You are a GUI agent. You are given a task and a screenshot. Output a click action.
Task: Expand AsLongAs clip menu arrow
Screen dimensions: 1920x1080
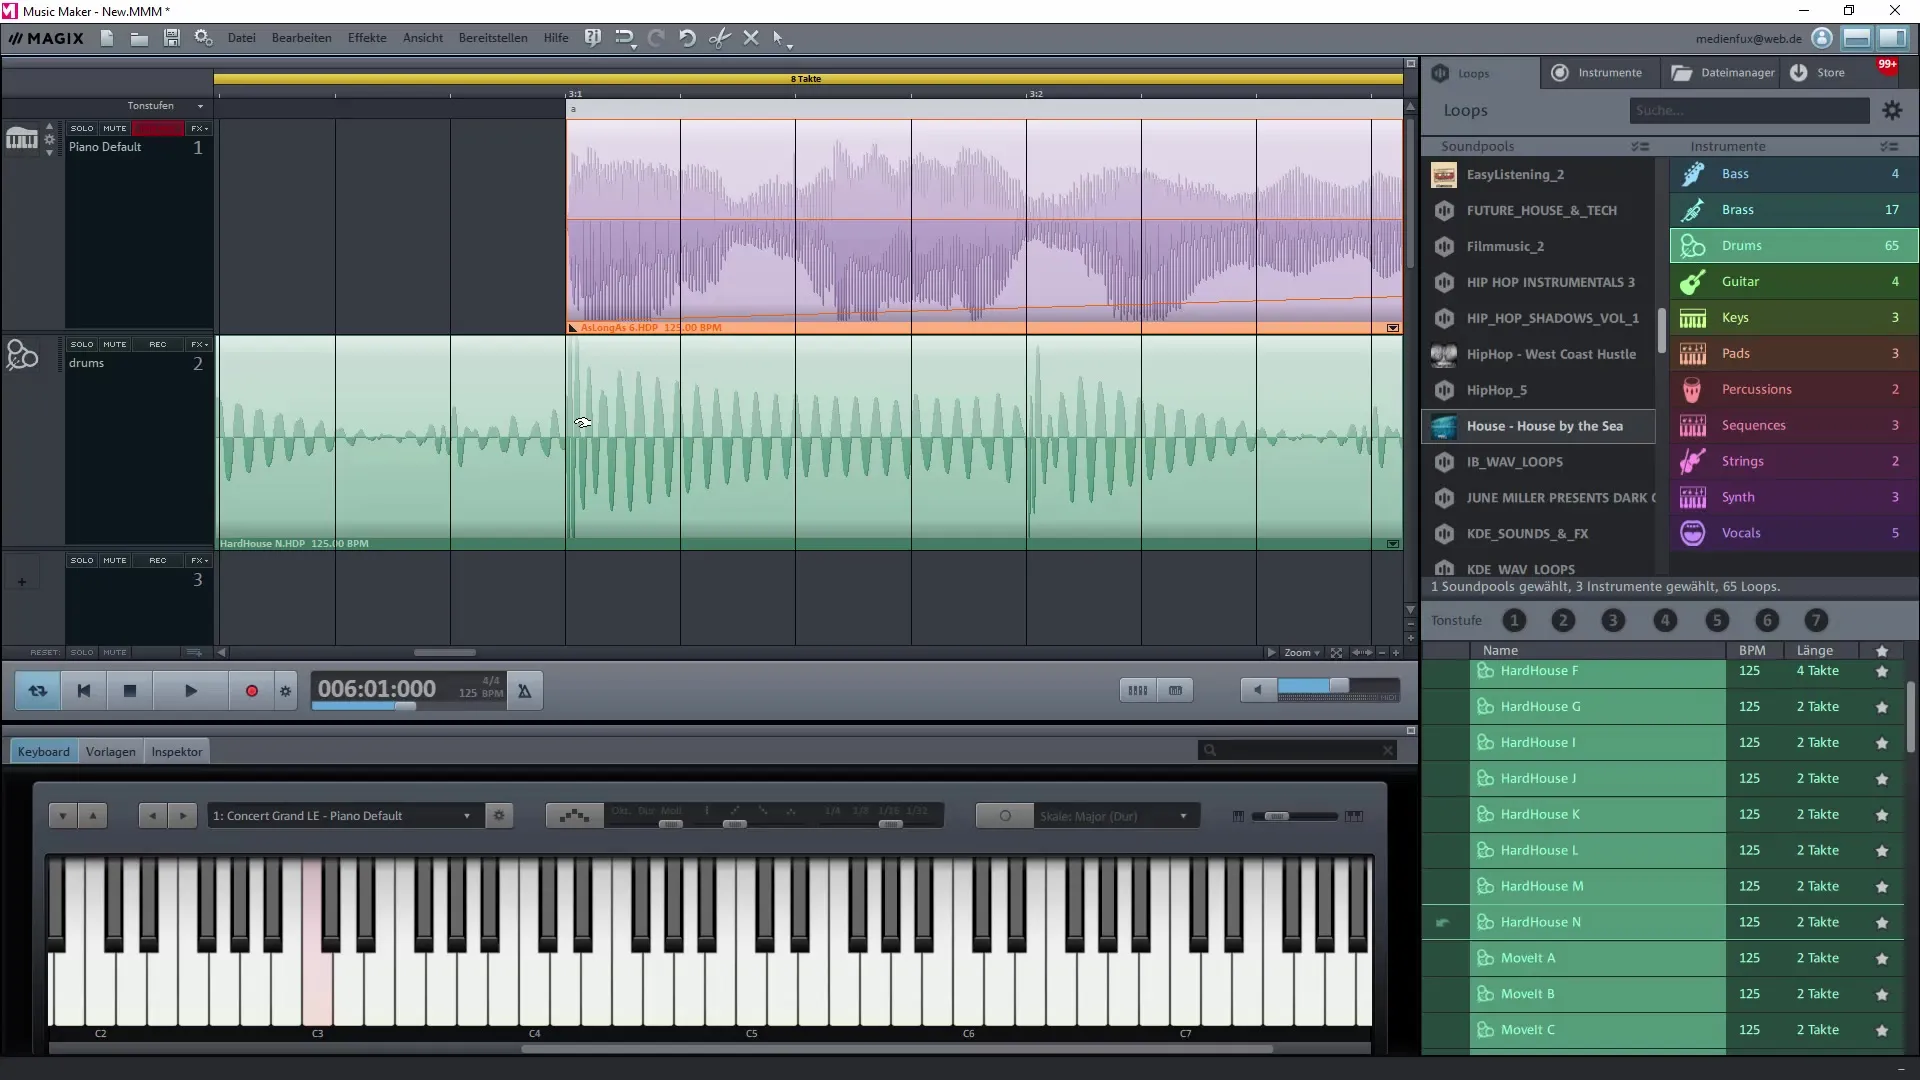point(1392,328)
